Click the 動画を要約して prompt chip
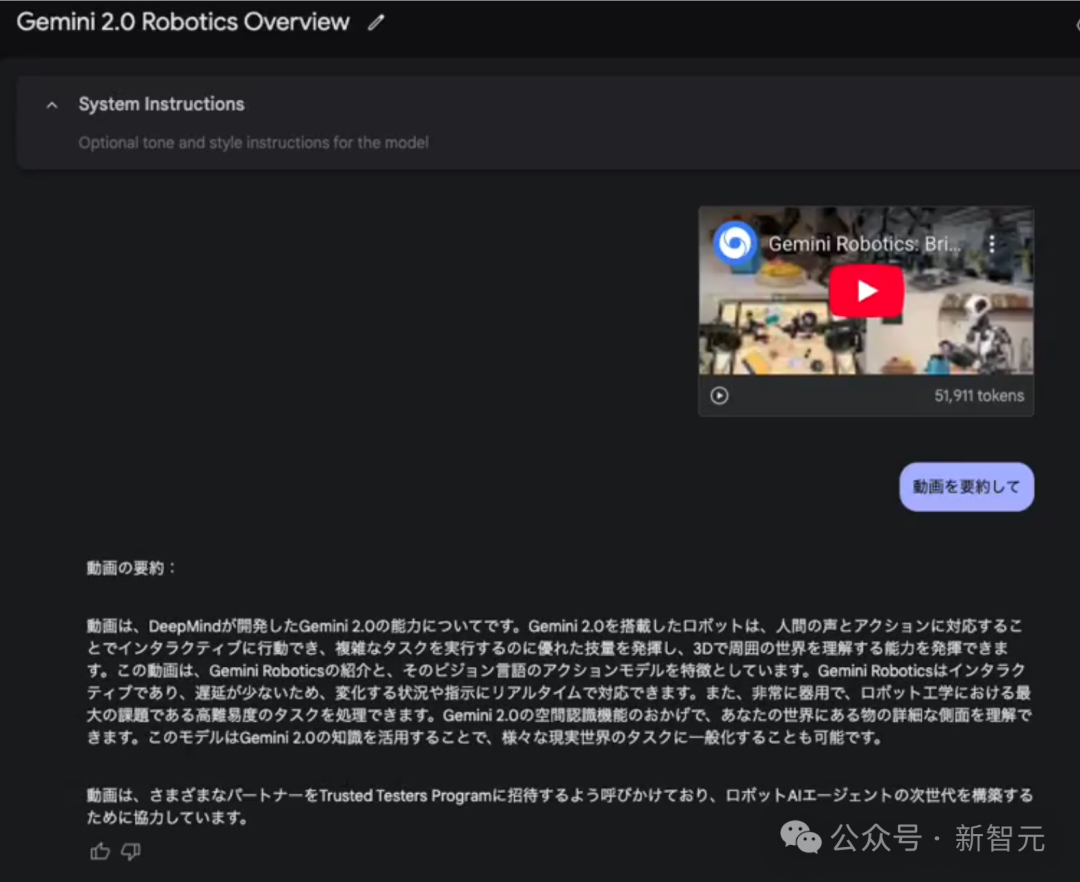The width and height of the screenshot is (1080, 882). (966, 487)
